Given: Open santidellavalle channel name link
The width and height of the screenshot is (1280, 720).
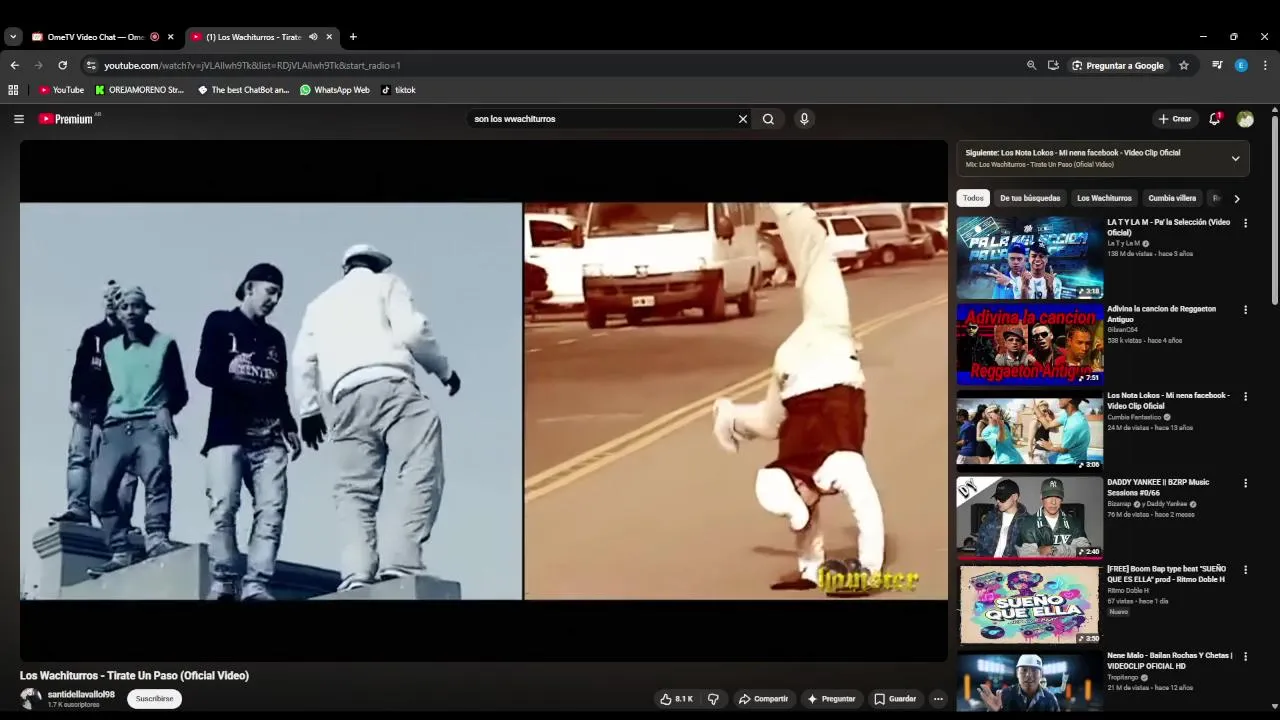Looking at the screenshot, I should pos(81,694).
